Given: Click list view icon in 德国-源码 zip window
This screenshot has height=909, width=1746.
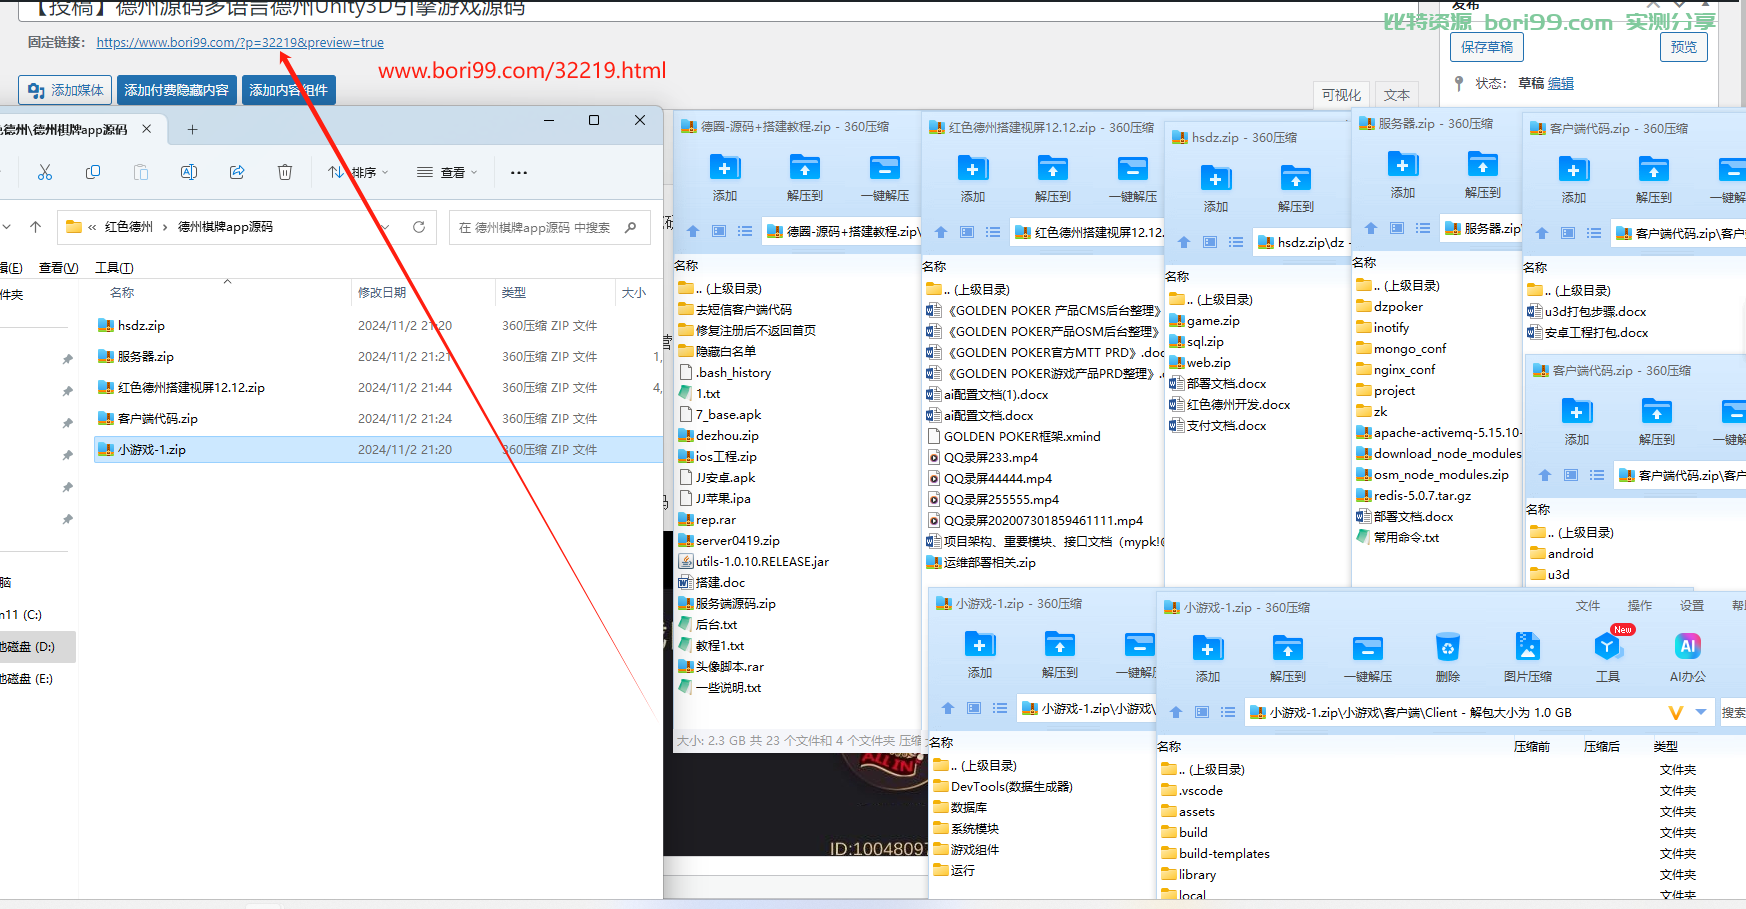Looking at the screenshot, I should pos(745,231).
